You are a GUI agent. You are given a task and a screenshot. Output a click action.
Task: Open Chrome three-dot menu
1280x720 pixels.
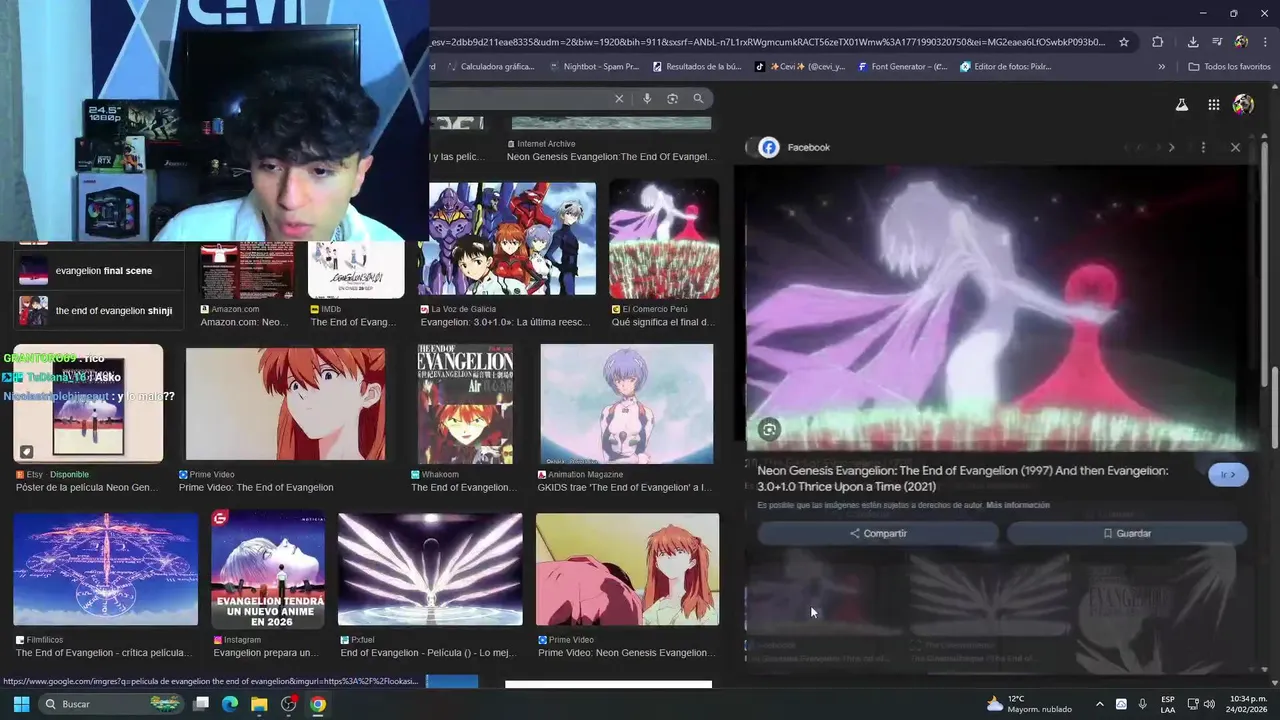click(1265, 42)
